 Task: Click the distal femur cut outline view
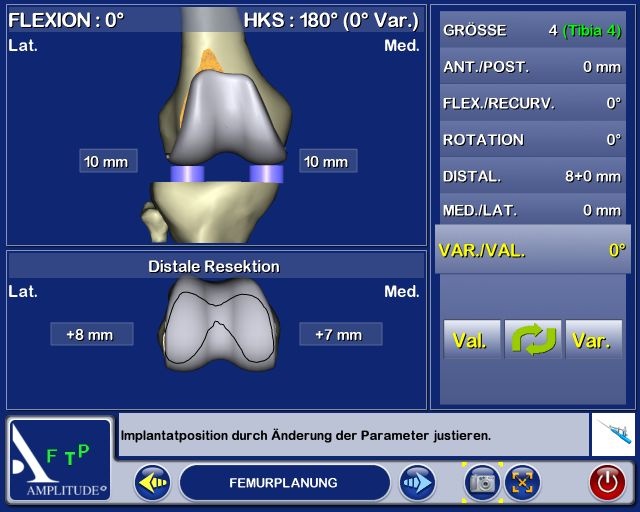[x=219, y=324]
